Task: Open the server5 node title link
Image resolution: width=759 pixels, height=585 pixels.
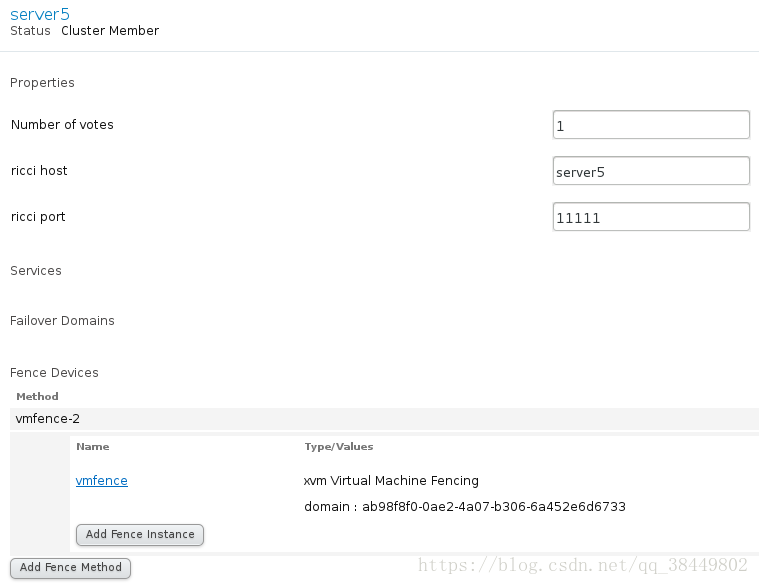Action: tap(40, 14)
